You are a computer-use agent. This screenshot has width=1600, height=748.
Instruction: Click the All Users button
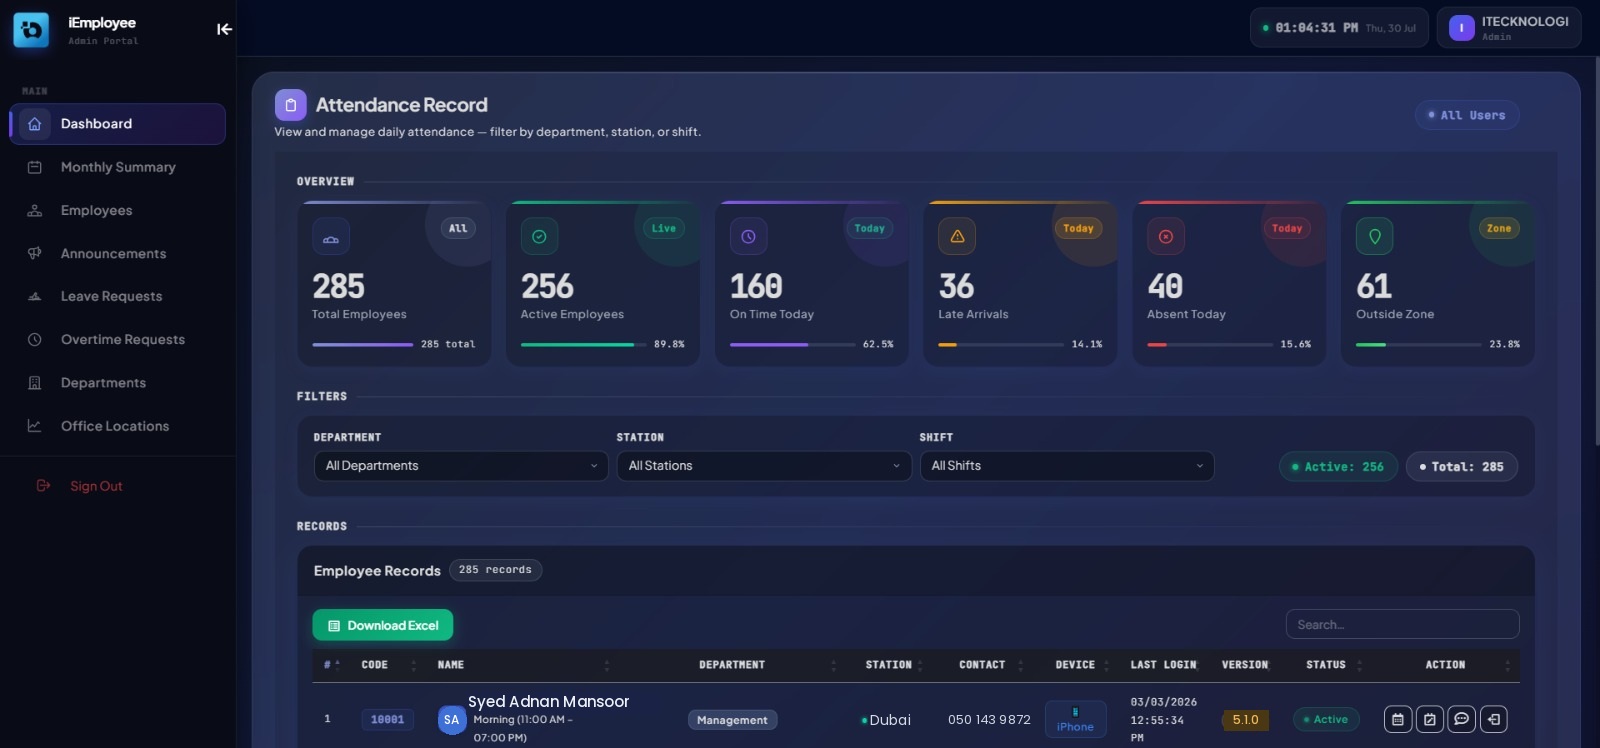[x=1467, y=115]
